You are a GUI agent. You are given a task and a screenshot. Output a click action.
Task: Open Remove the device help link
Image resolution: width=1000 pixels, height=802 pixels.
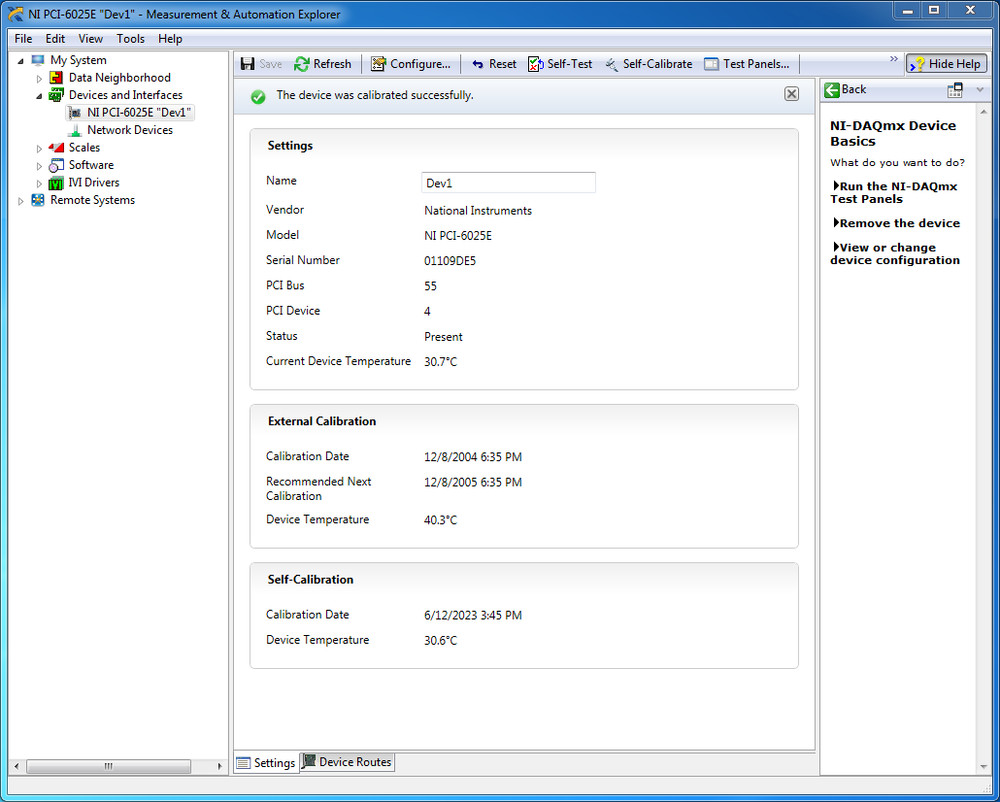(896, 223)
